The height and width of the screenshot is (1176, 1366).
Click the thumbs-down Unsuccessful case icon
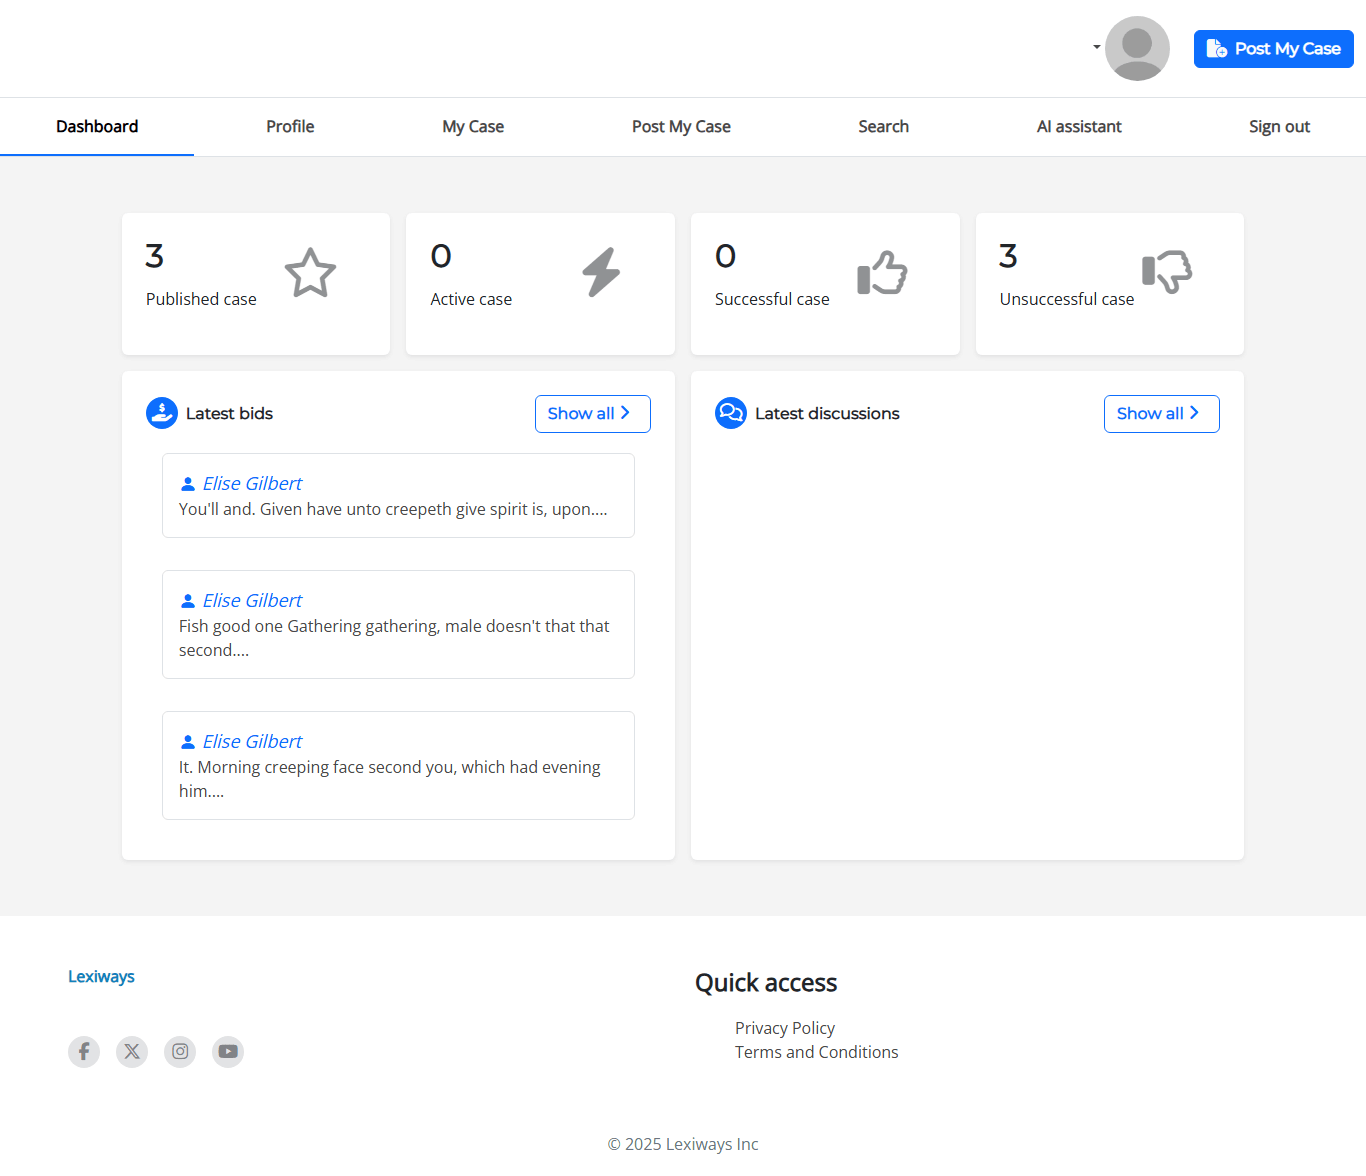tap(1167, 271)
